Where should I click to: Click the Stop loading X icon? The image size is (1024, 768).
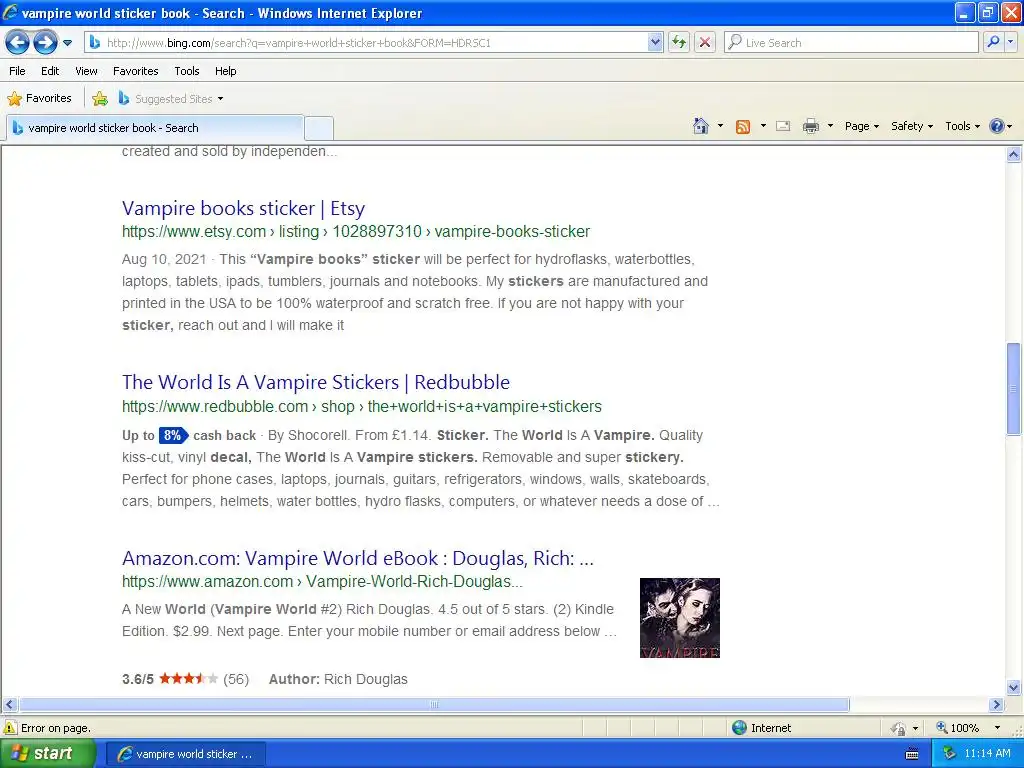point(705,43)
